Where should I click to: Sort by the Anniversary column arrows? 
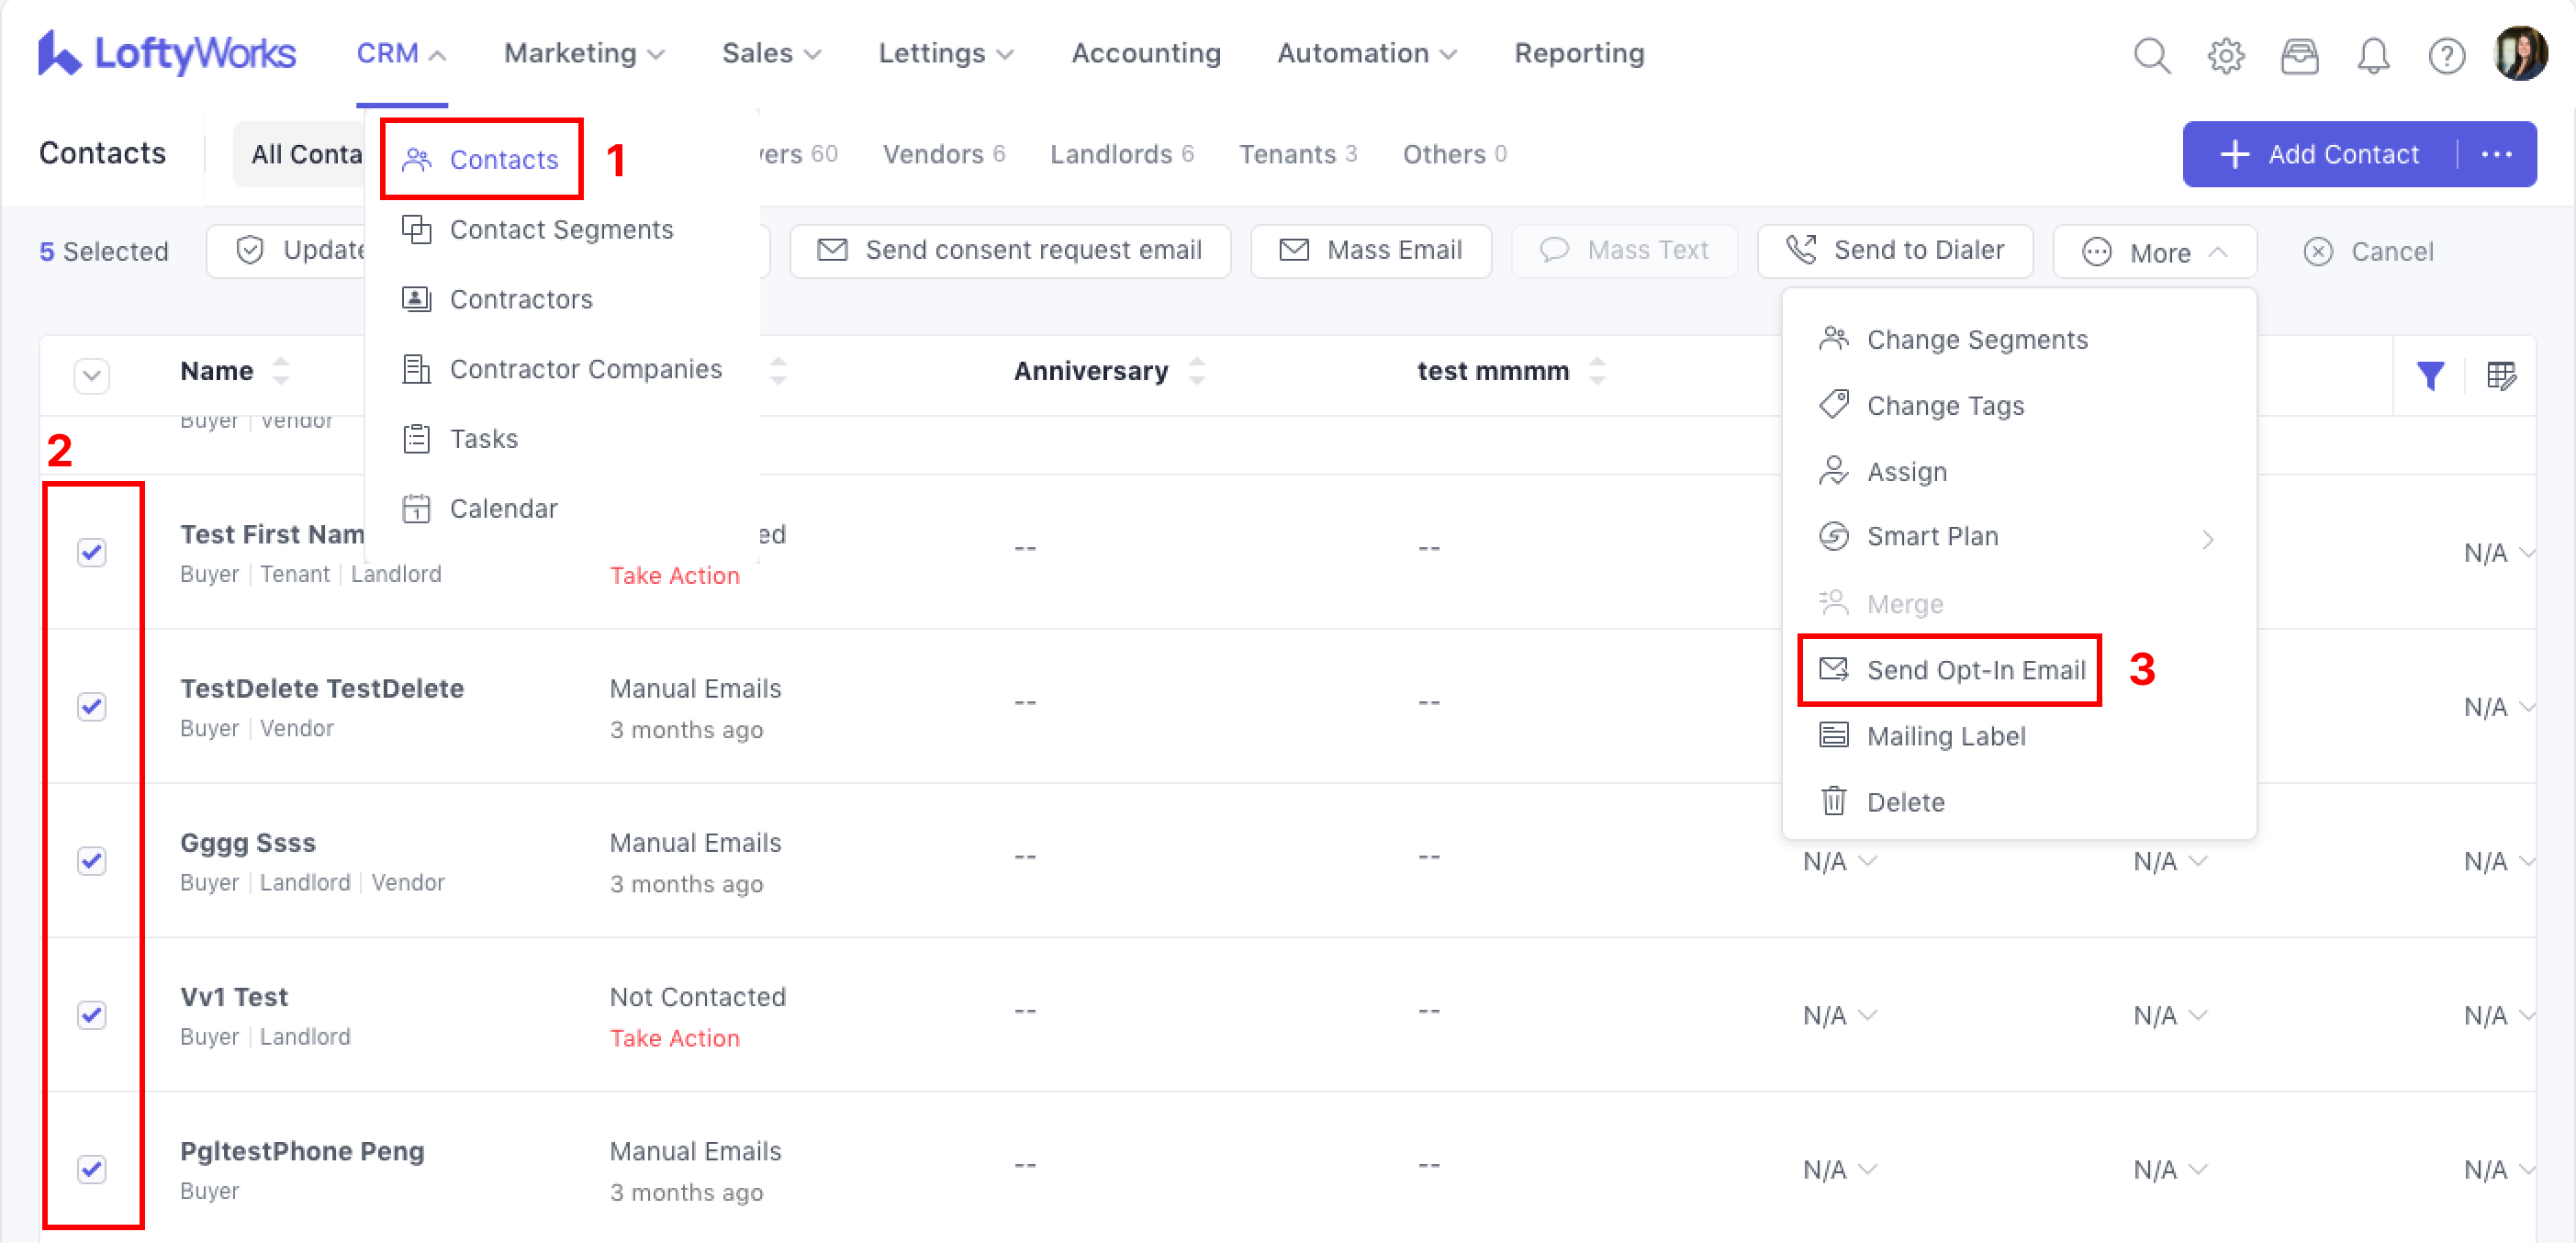(x=1196, y=371)
